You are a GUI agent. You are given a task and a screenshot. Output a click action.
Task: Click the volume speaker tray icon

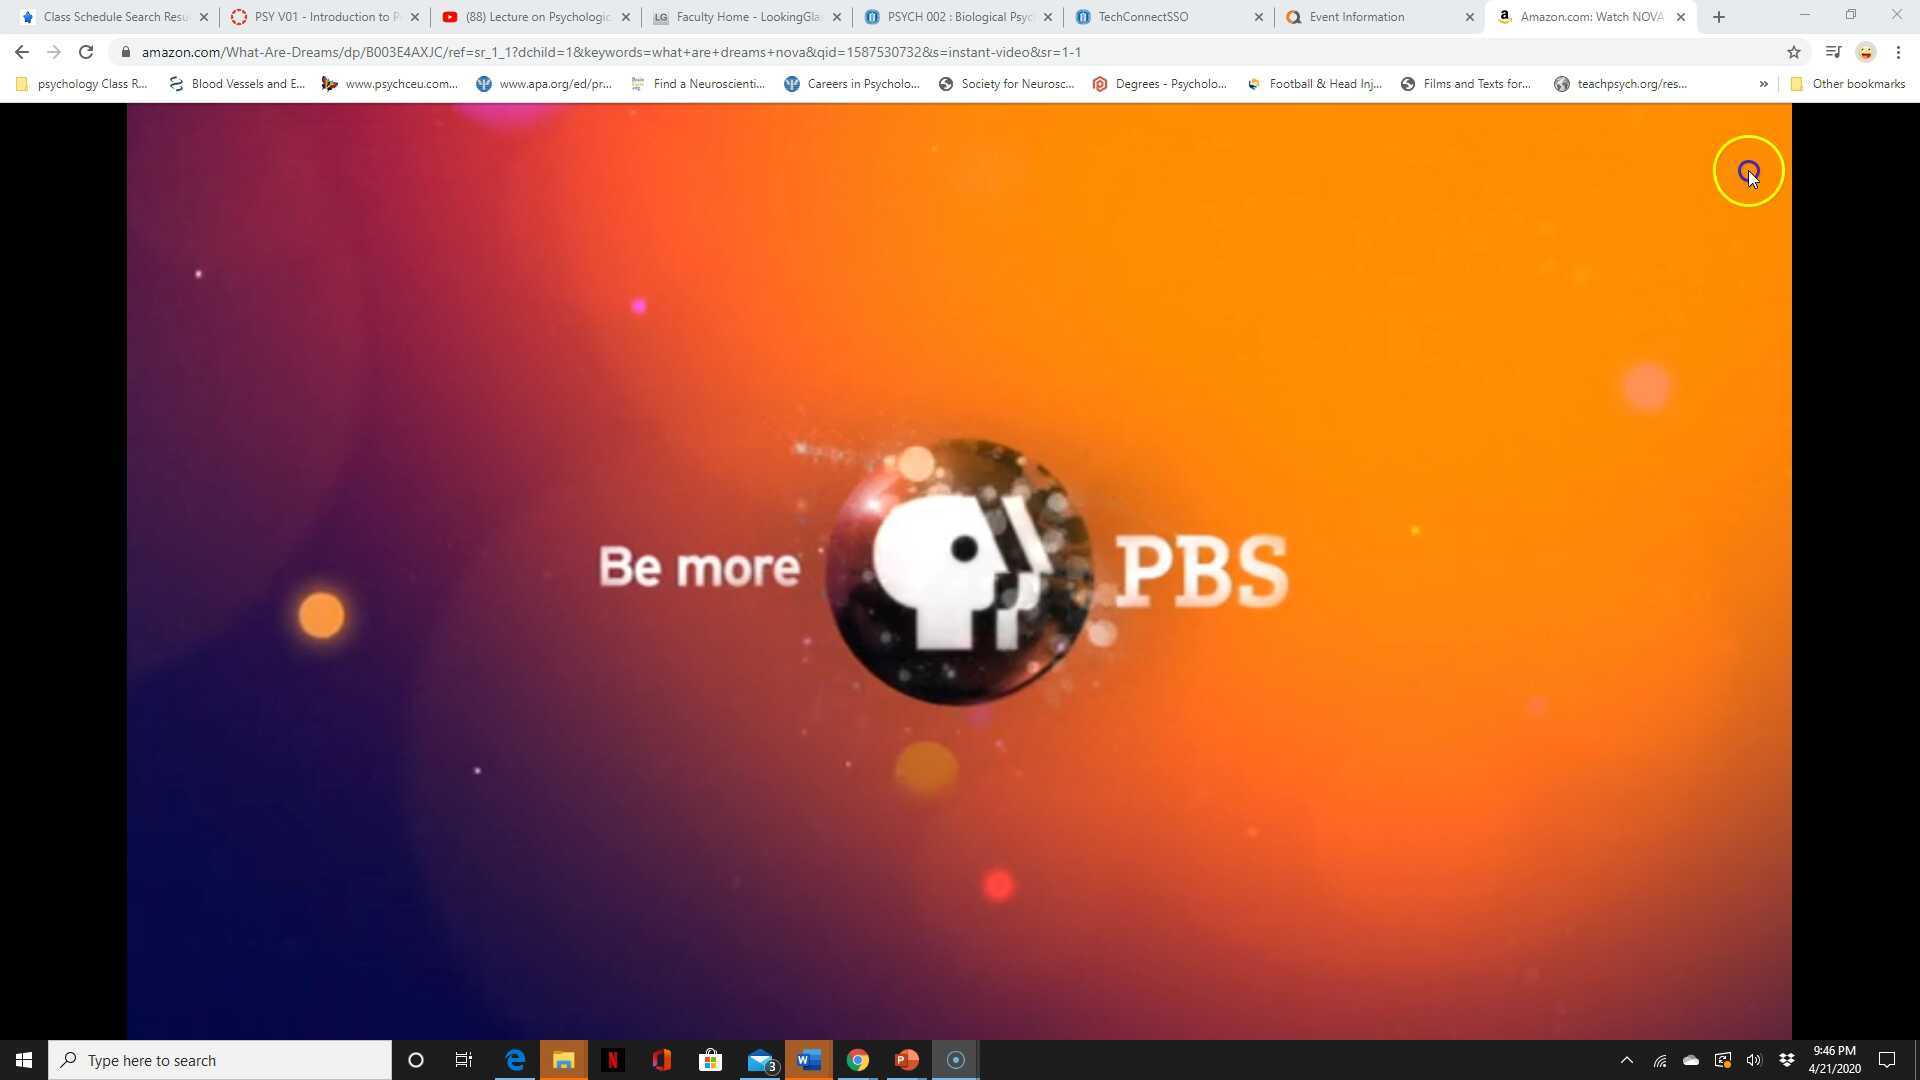point(1754,1060)
